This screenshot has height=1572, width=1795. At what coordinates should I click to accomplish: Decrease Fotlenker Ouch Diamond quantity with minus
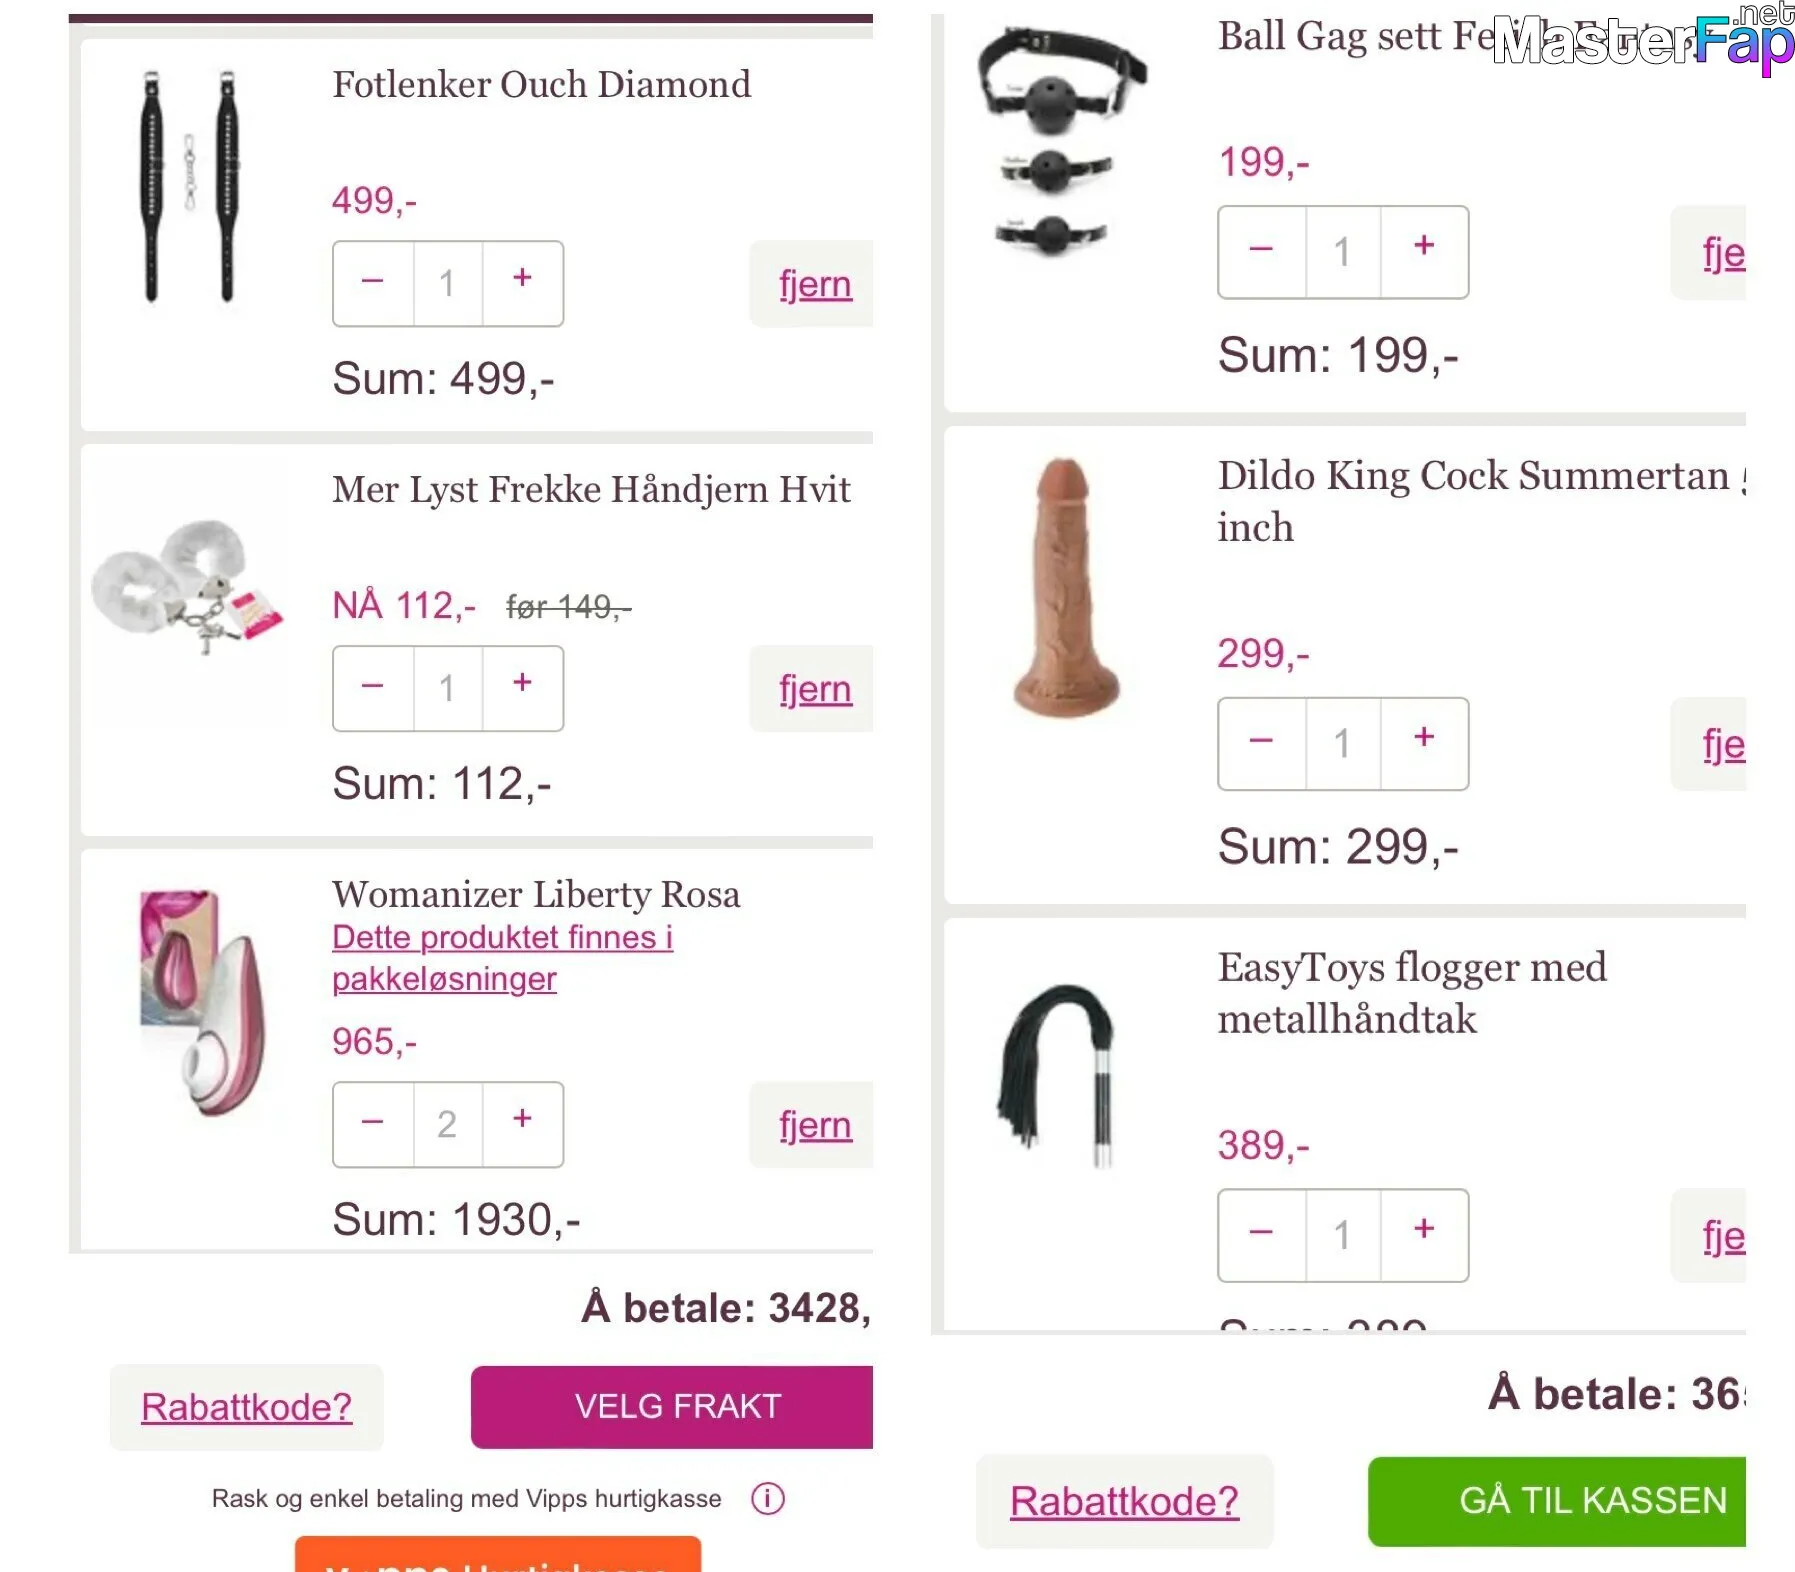pos(373,283)
